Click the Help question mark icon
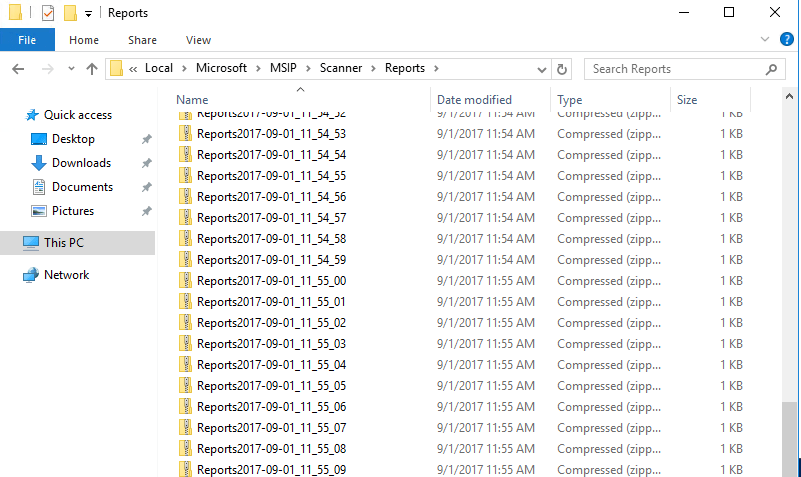Viewport: 801px width, 477px height. tap(786, 40)
